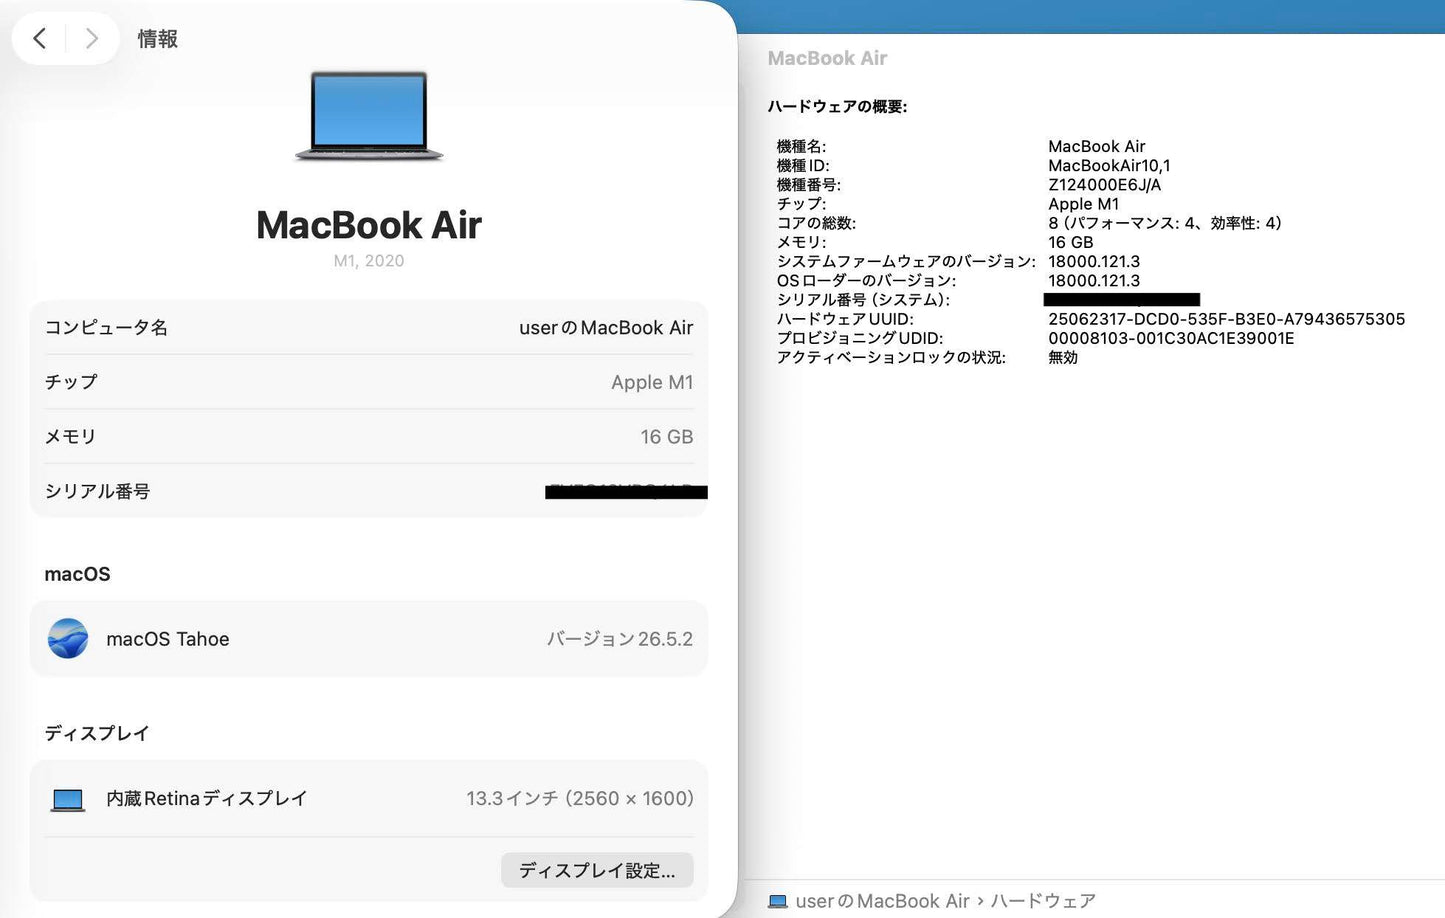This screenshot has width=1445, height=918.
Task: Click userのMacBook Air in the path bar
Action: pos(882,901)
